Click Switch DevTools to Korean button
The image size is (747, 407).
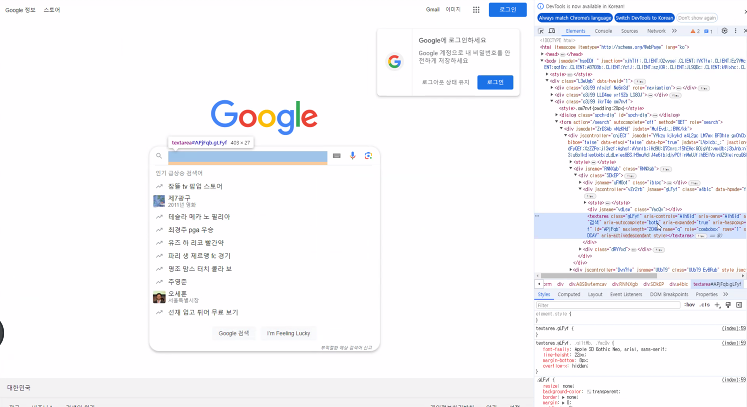644,18
